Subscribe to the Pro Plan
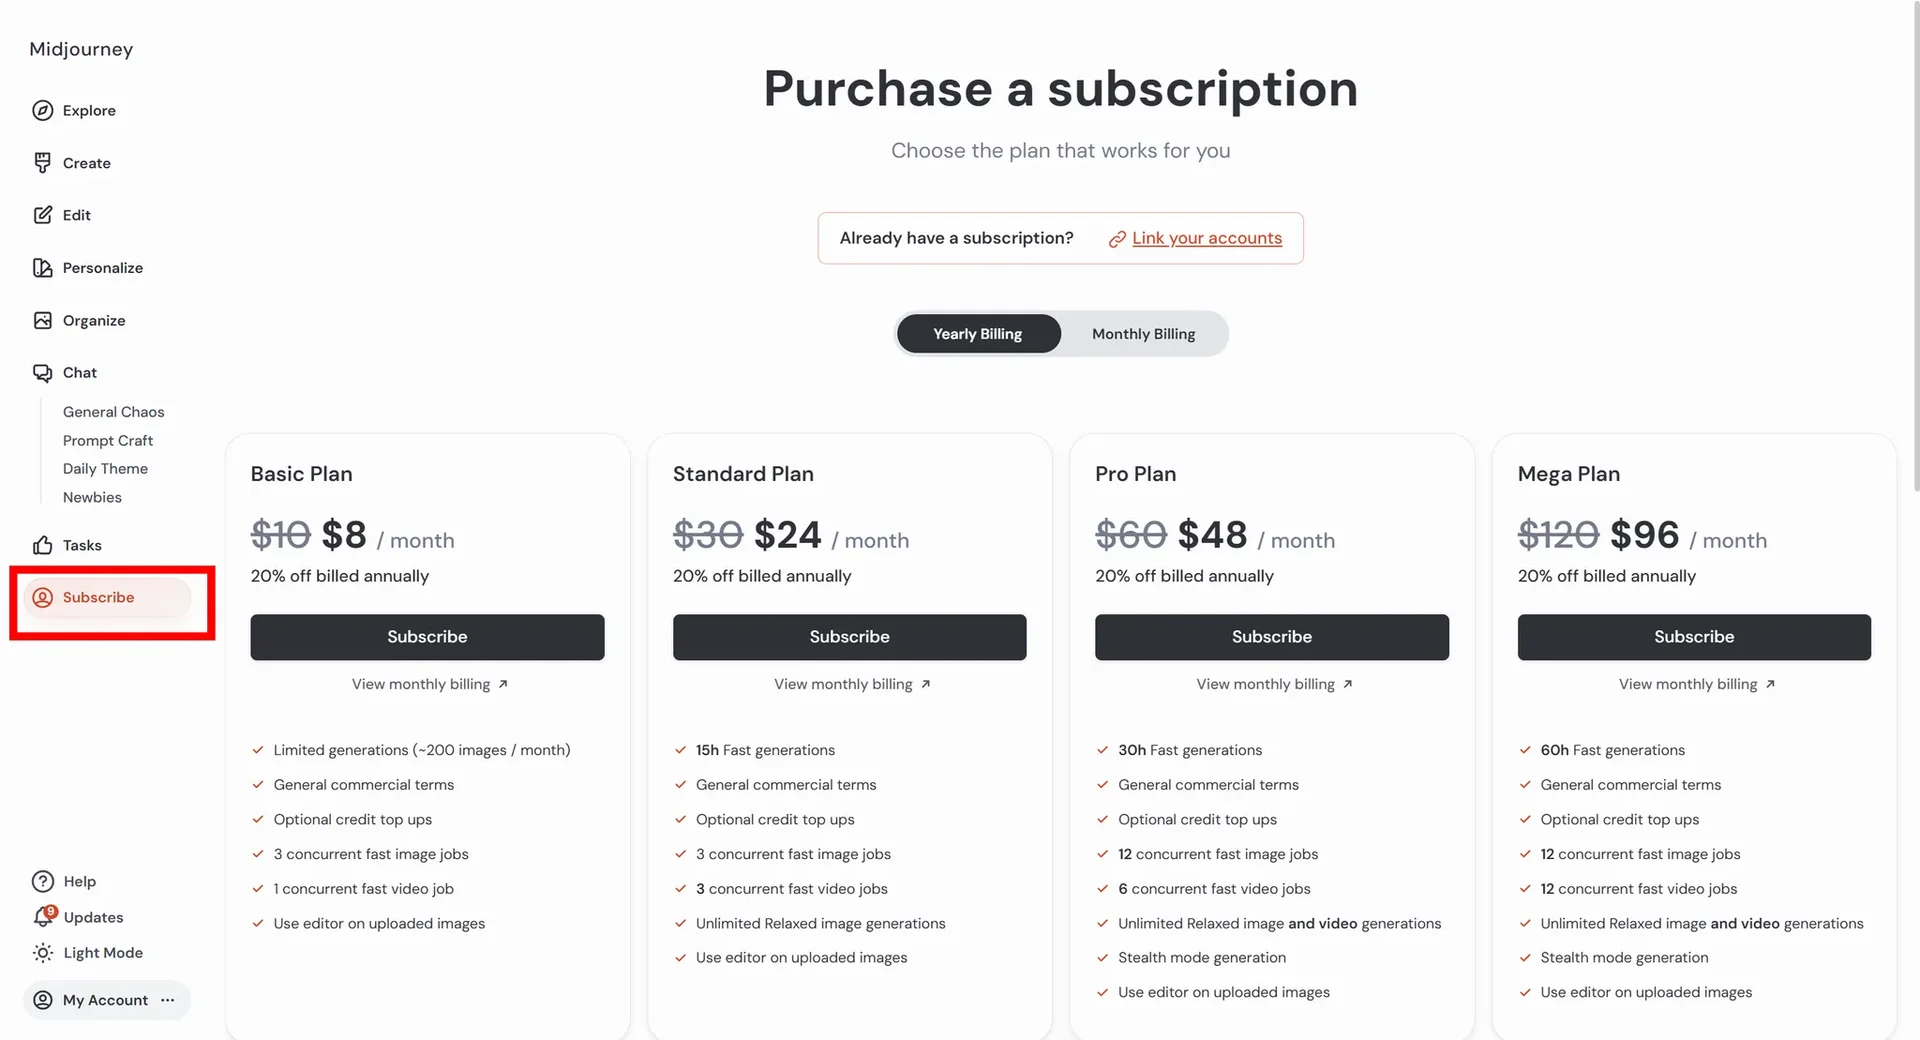The image size is (1920, 1040). coord(1271,637)
